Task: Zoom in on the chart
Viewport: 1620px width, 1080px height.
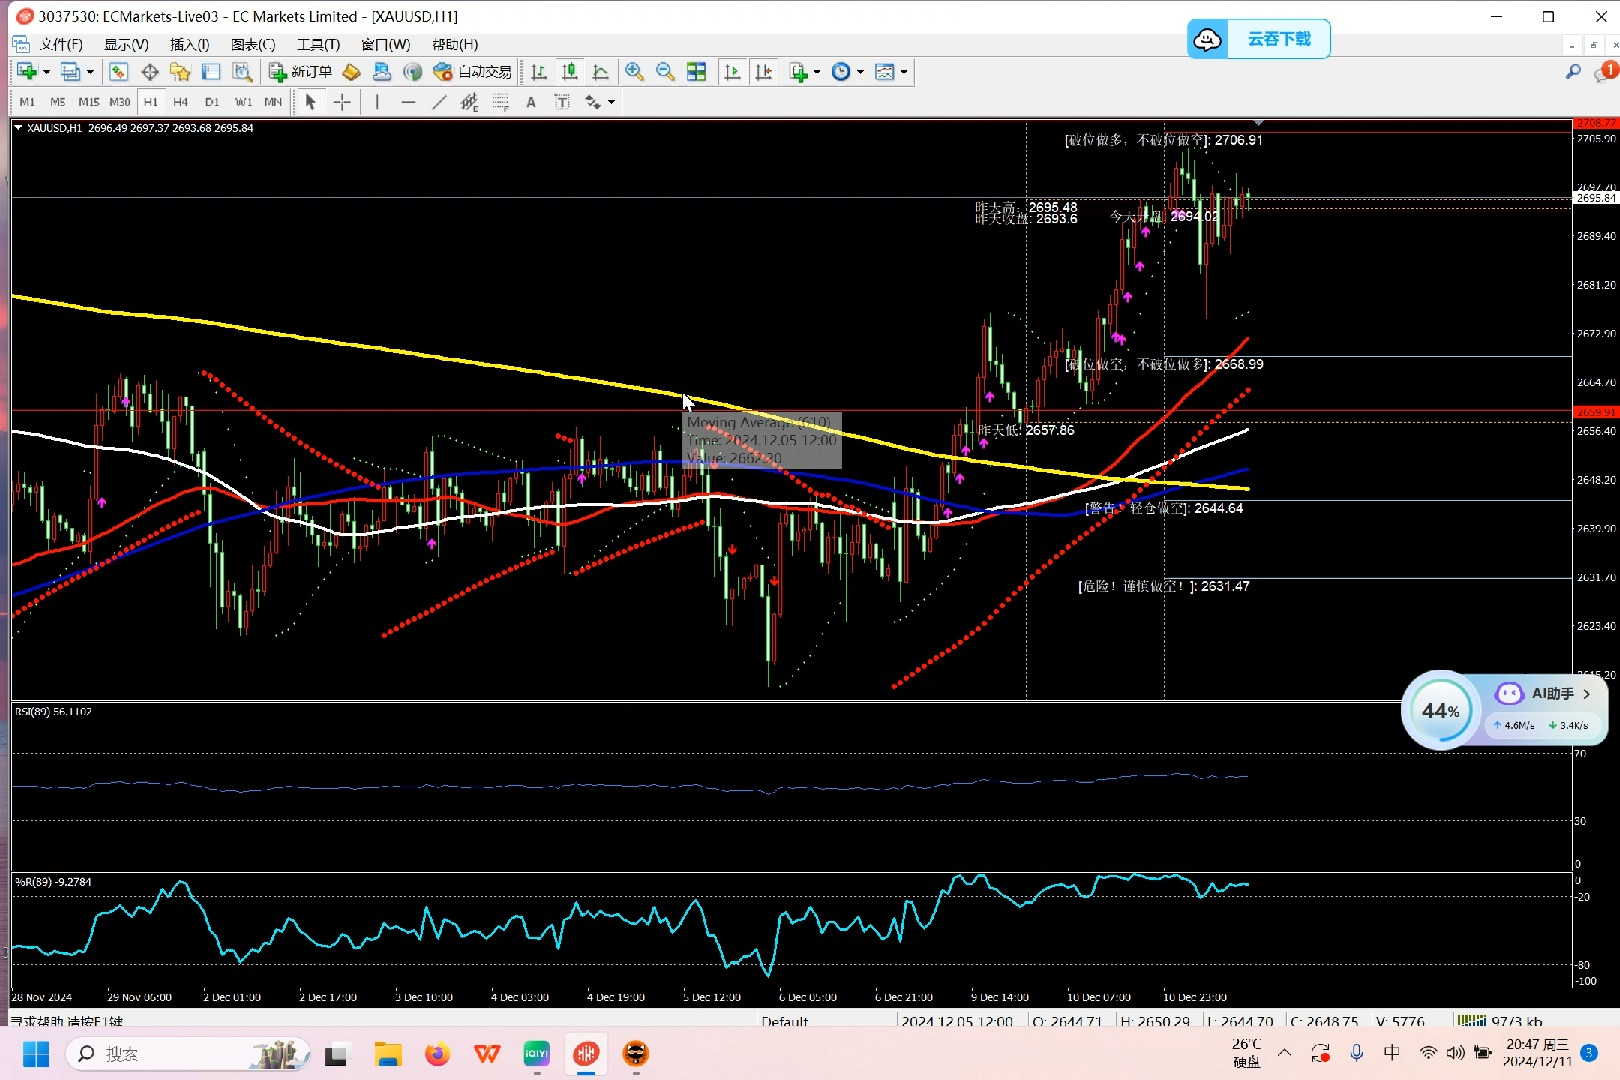Action: tap(634, 72)
